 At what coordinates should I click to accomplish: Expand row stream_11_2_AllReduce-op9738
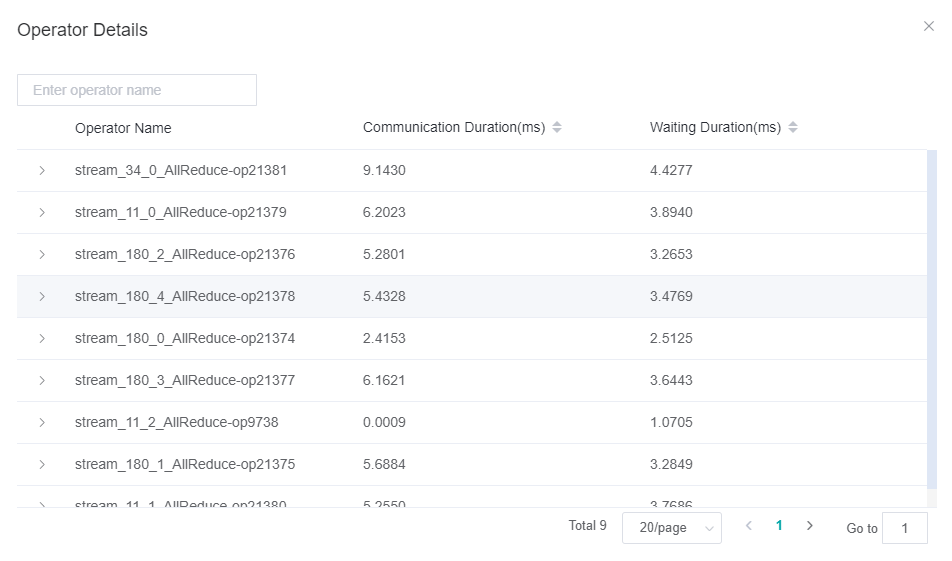(42, 423)
